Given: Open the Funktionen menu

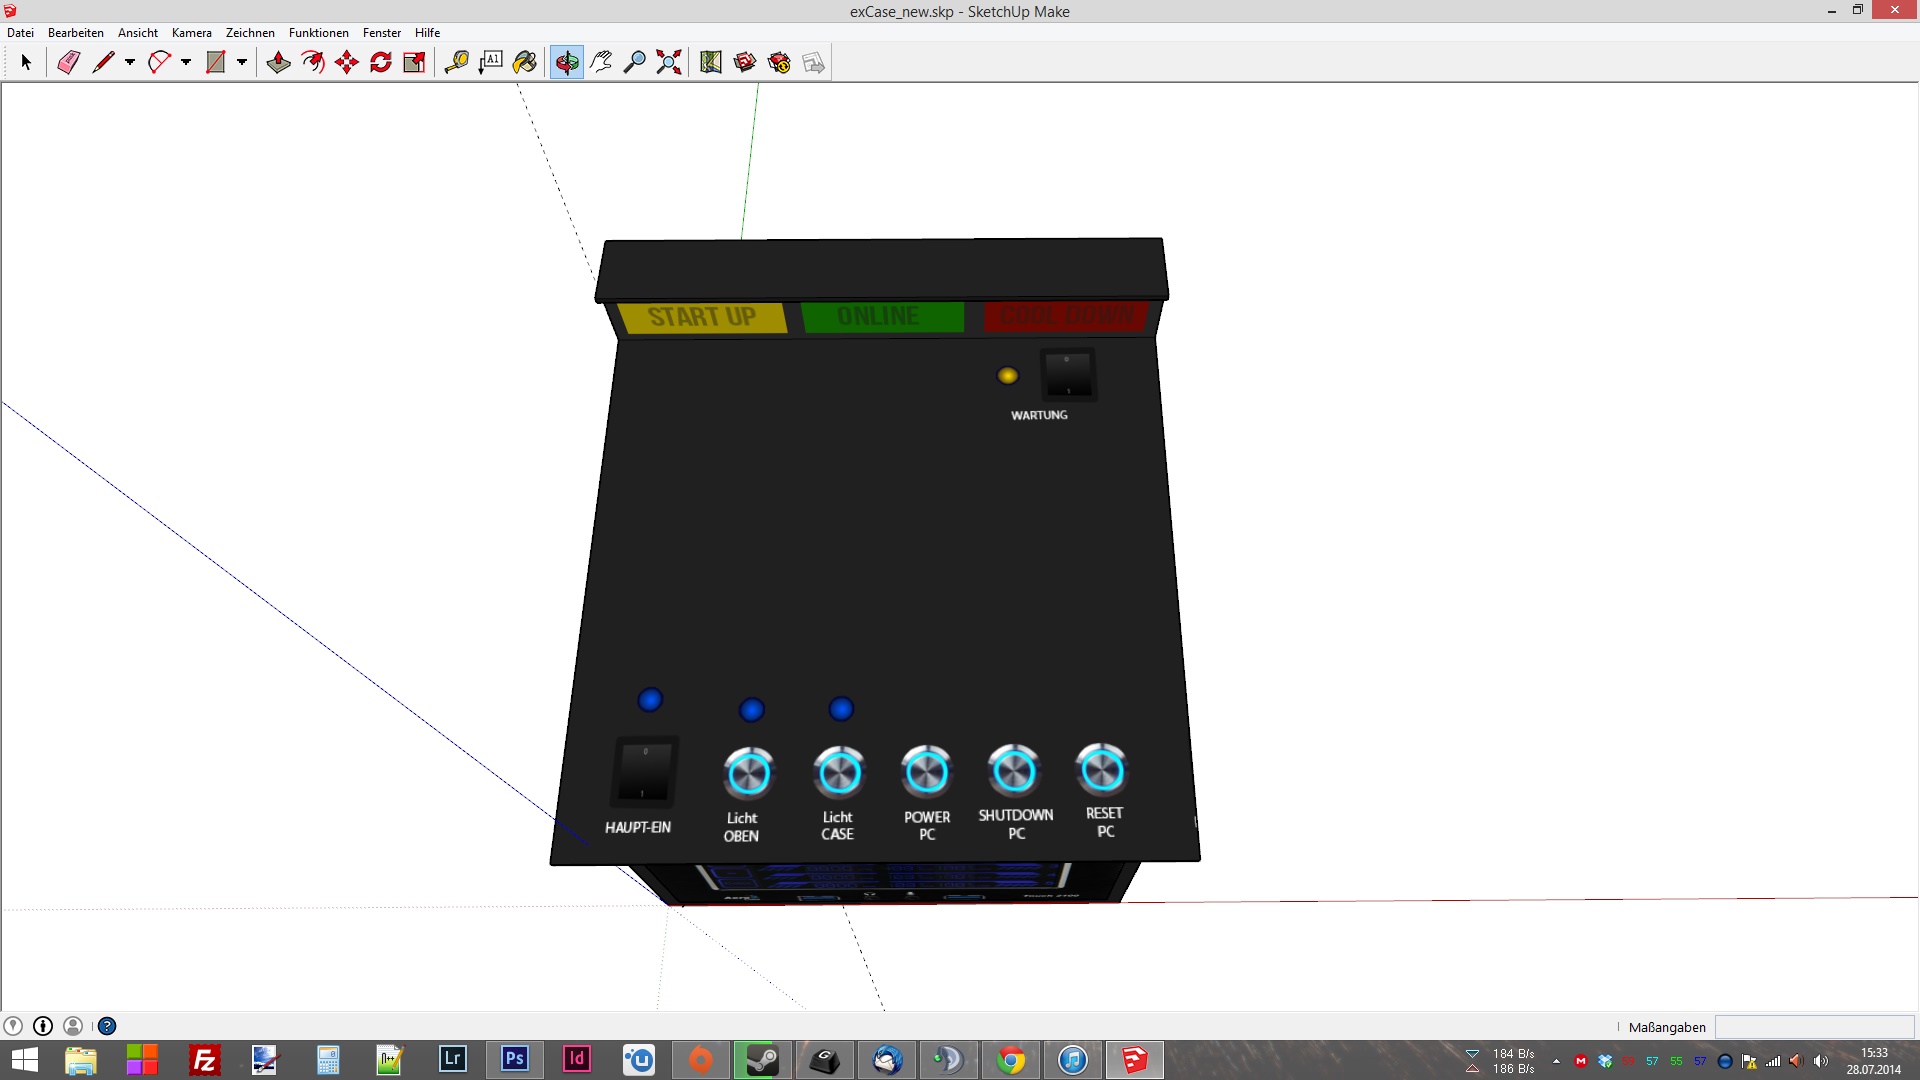Looking at the screenshot, I should pos(318,33).
